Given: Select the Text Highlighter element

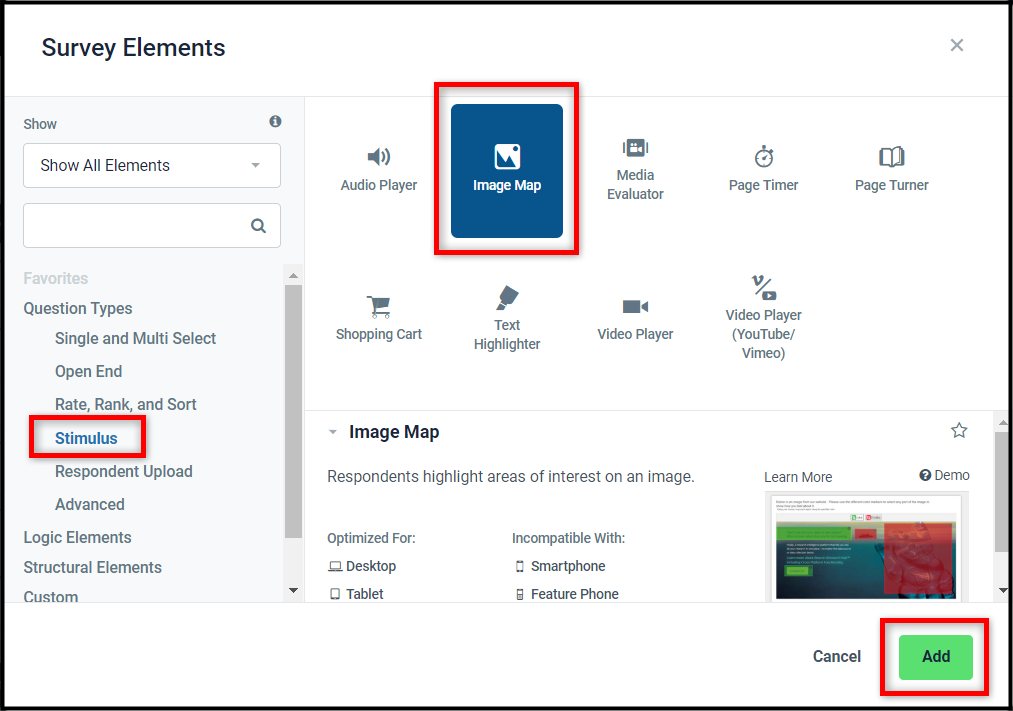Looking at the screenshot, I should (x=506, y=319).
